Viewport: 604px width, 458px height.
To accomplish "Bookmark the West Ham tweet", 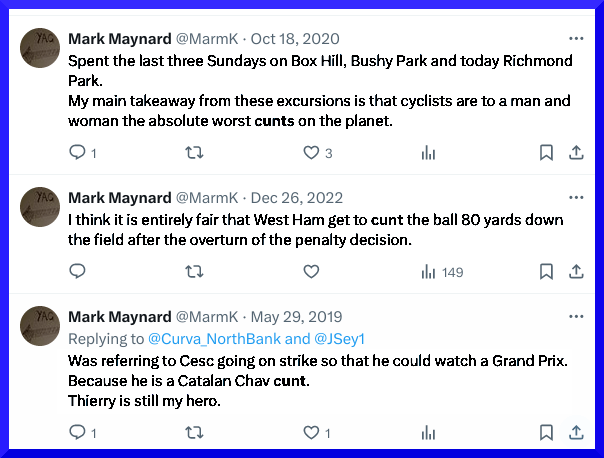I will click(546, 271).
